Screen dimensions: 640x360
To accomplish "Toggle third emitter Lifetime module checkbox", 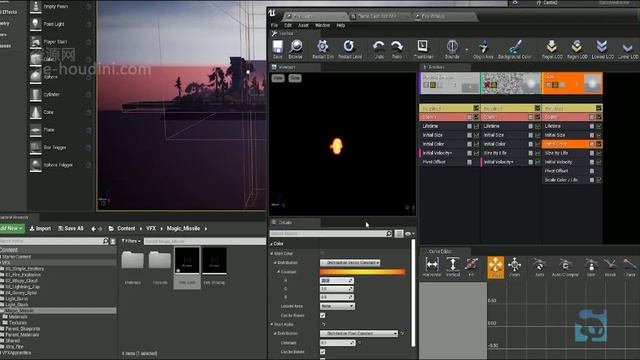I will 592,126.
